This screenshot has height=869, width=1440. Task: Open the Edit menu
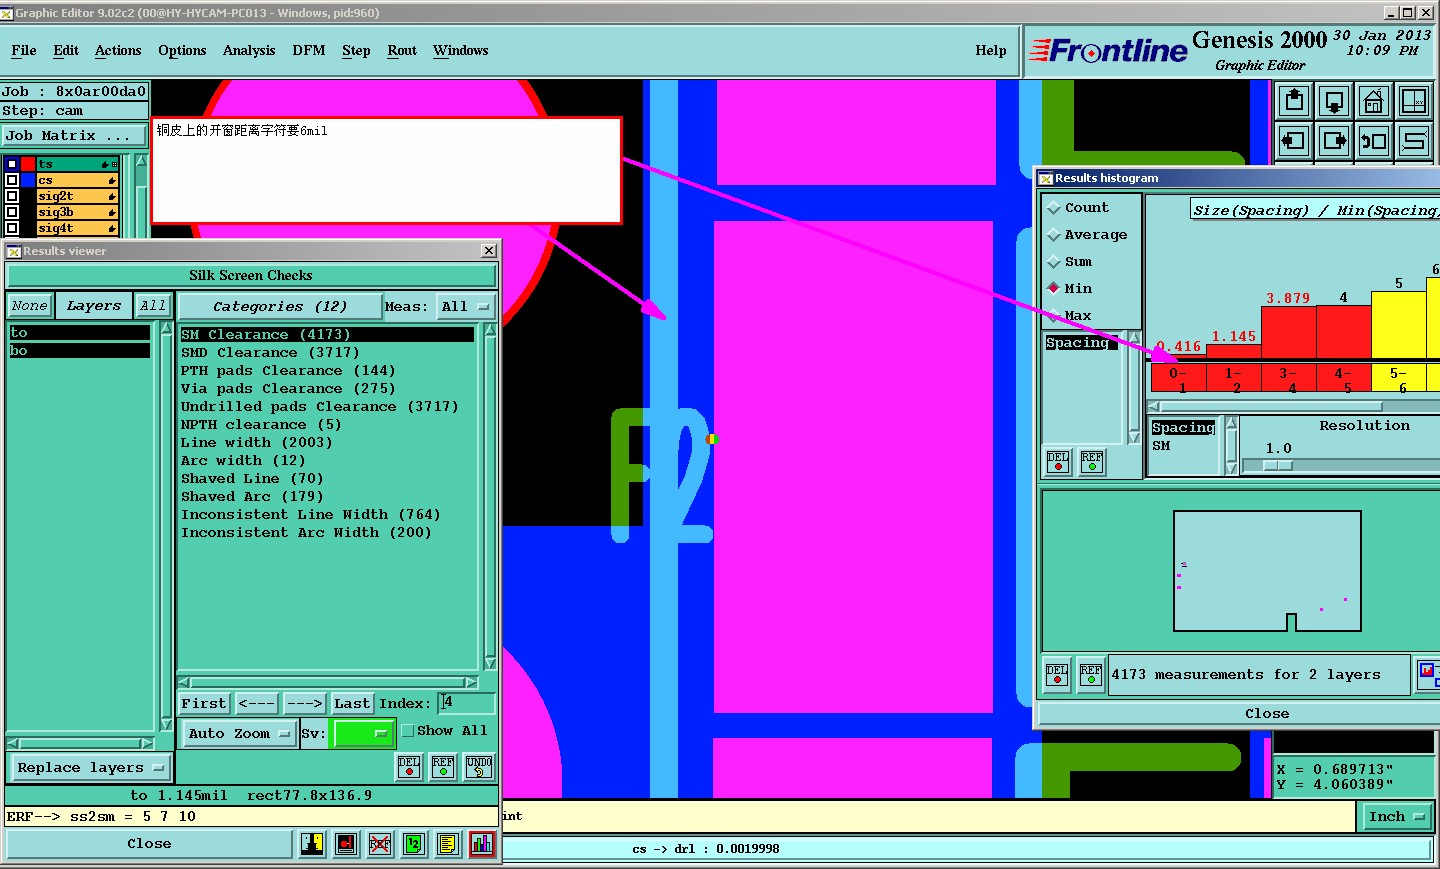(x=66, y=50)
